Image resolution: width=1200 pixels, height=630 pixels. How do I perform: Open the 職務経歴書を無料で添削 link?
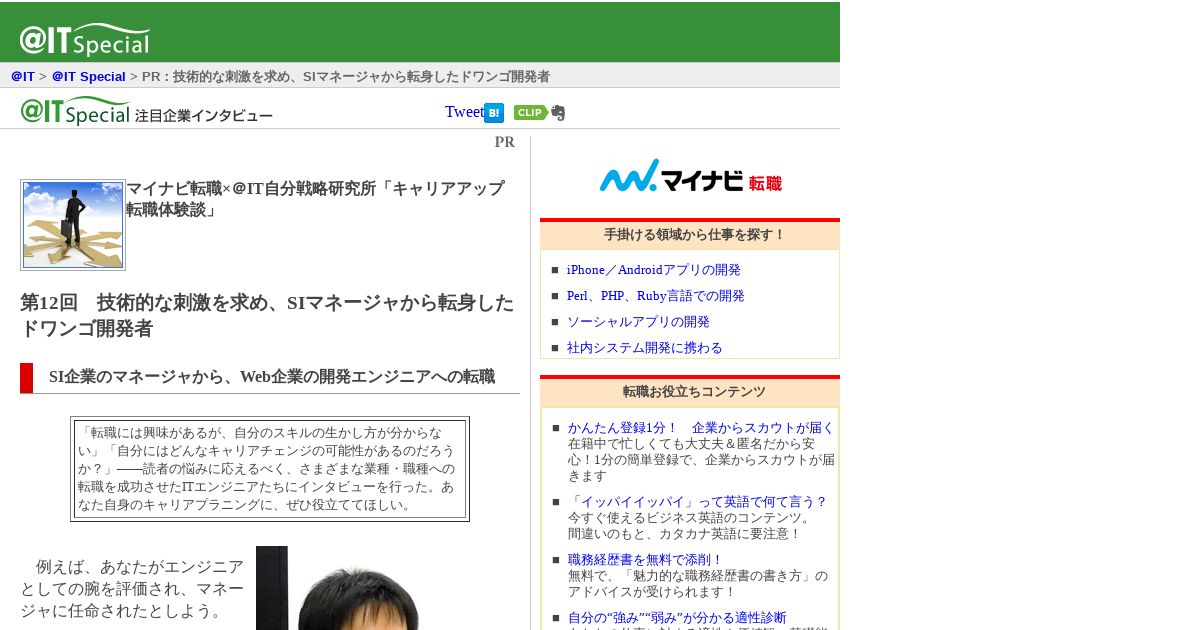click(645, 559)
